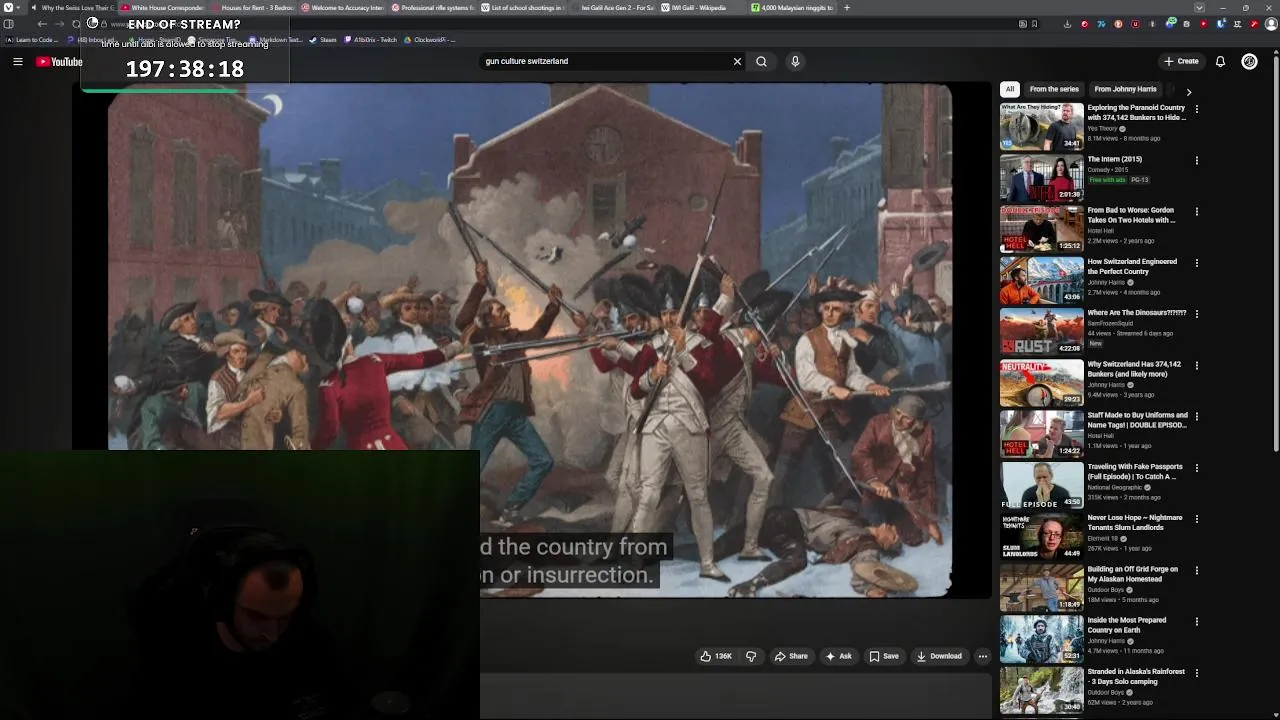Switch to List of school shootings tab

[x=523, y=7]
